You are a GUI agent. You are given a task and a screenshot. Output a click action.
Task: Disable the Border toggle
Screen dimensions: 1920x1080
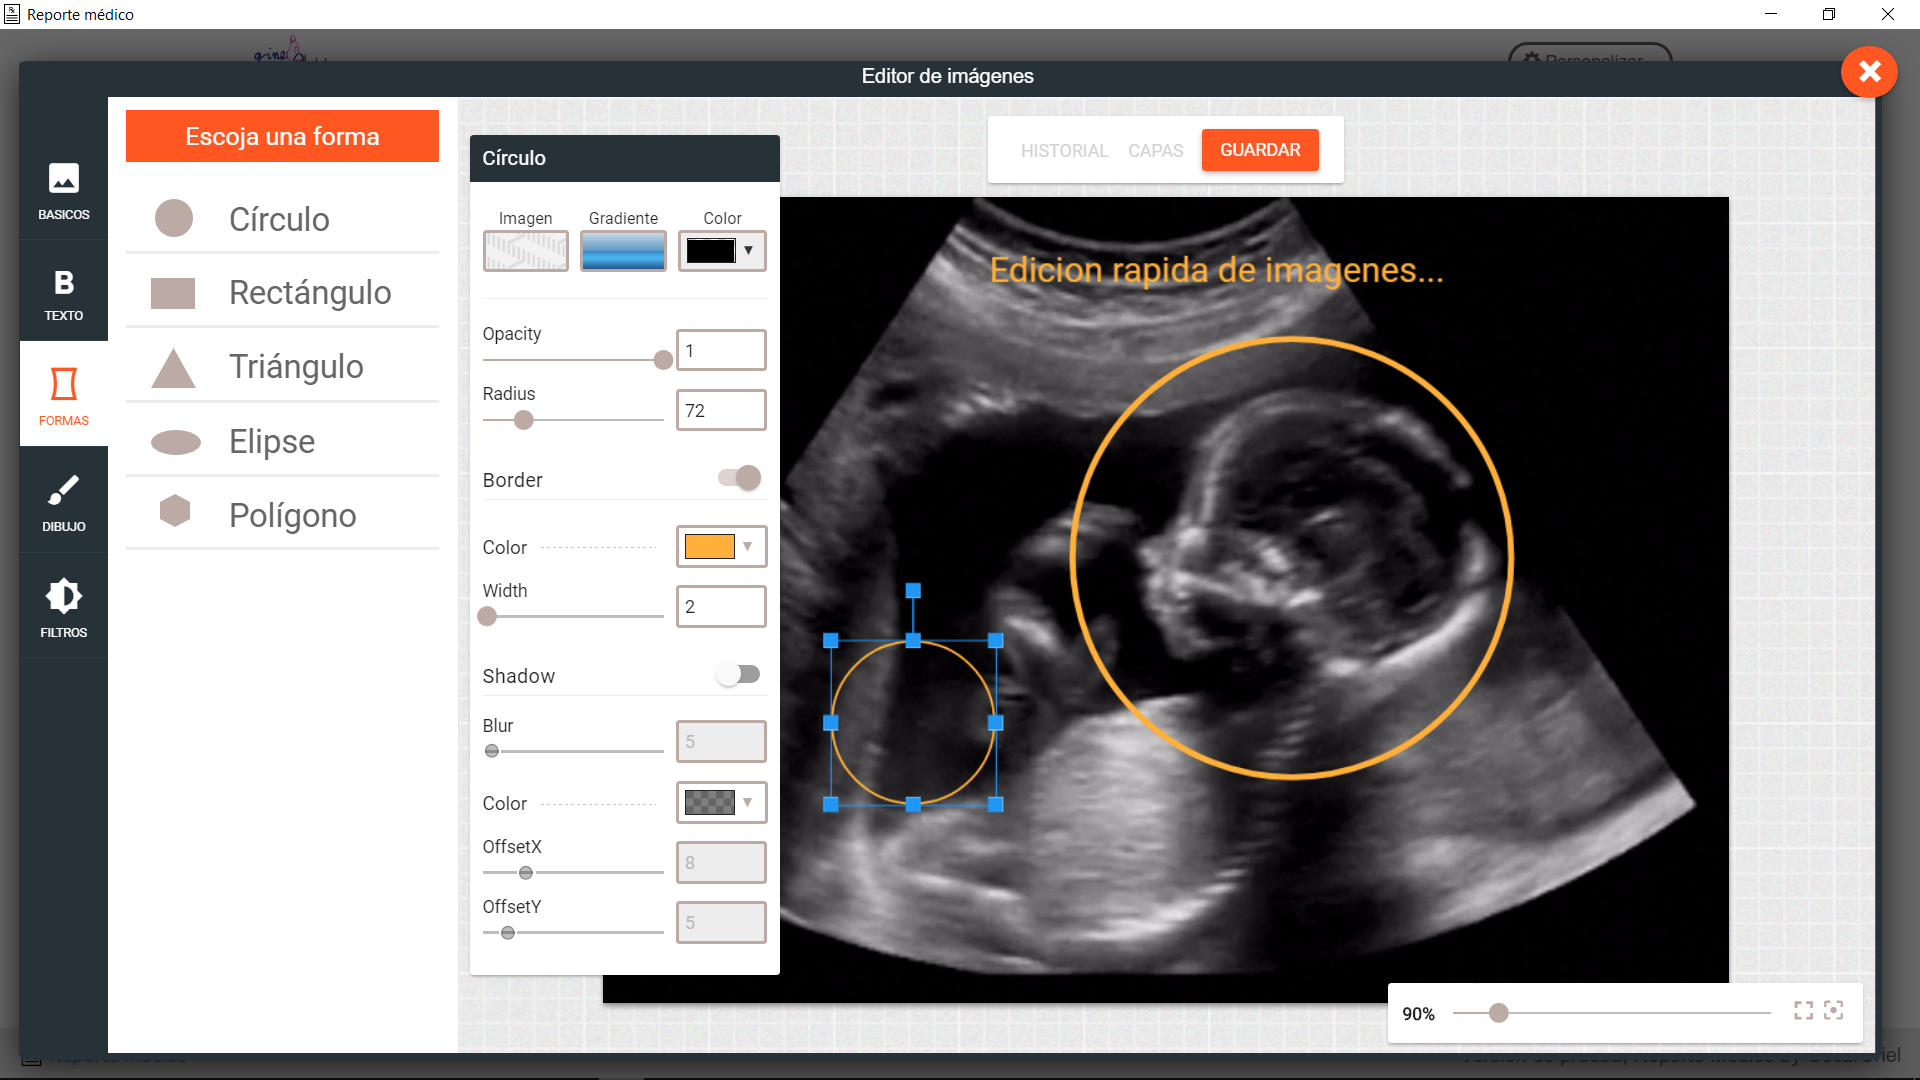pyautogui.click(x=740, y=478)
